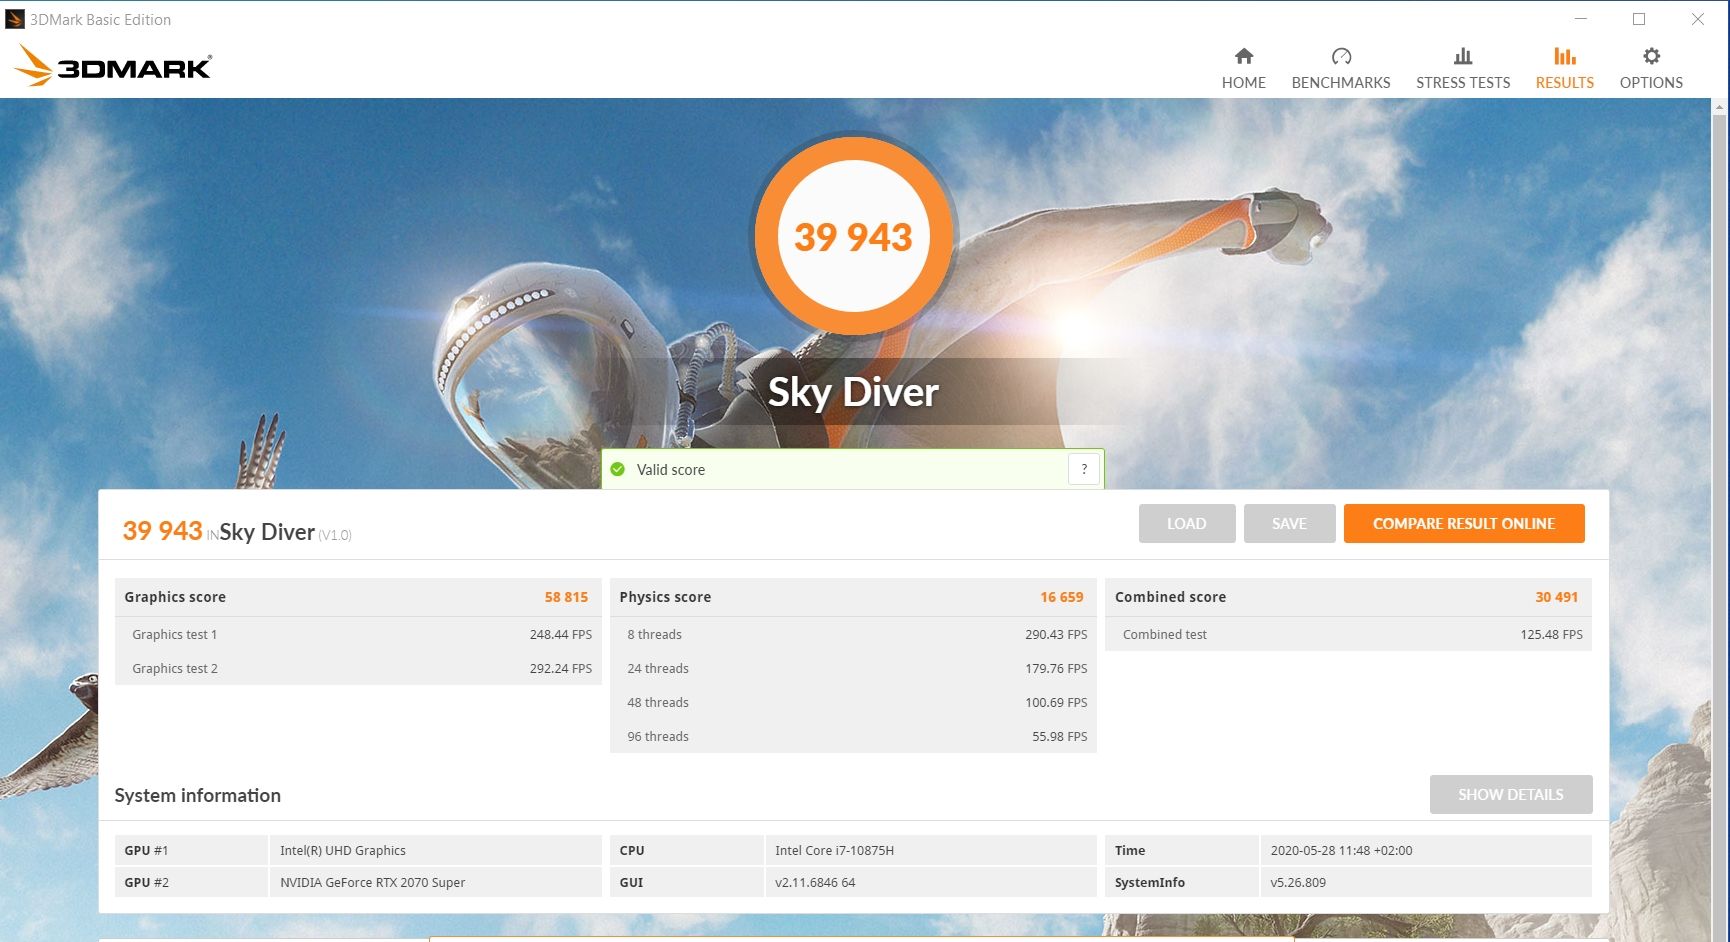
Task: Click the System information heading
Action: click(x=198, y=796)
